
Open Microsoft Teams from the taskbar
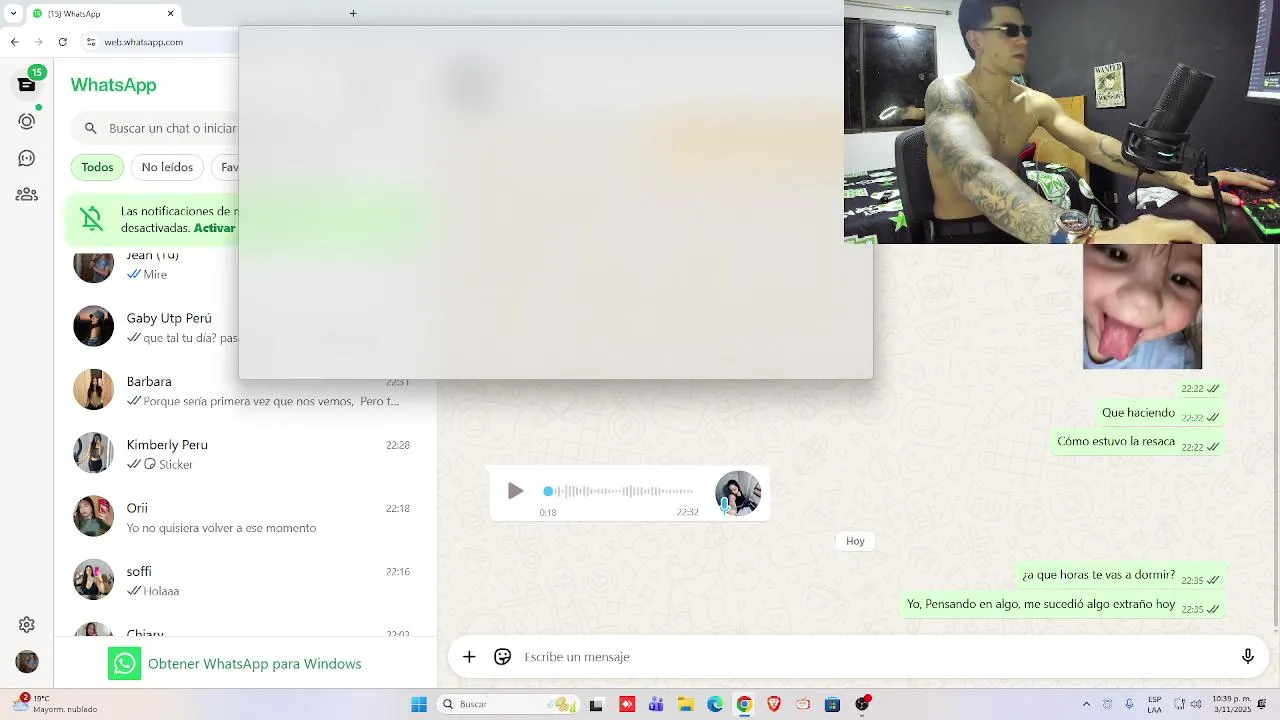pos(656,704)
